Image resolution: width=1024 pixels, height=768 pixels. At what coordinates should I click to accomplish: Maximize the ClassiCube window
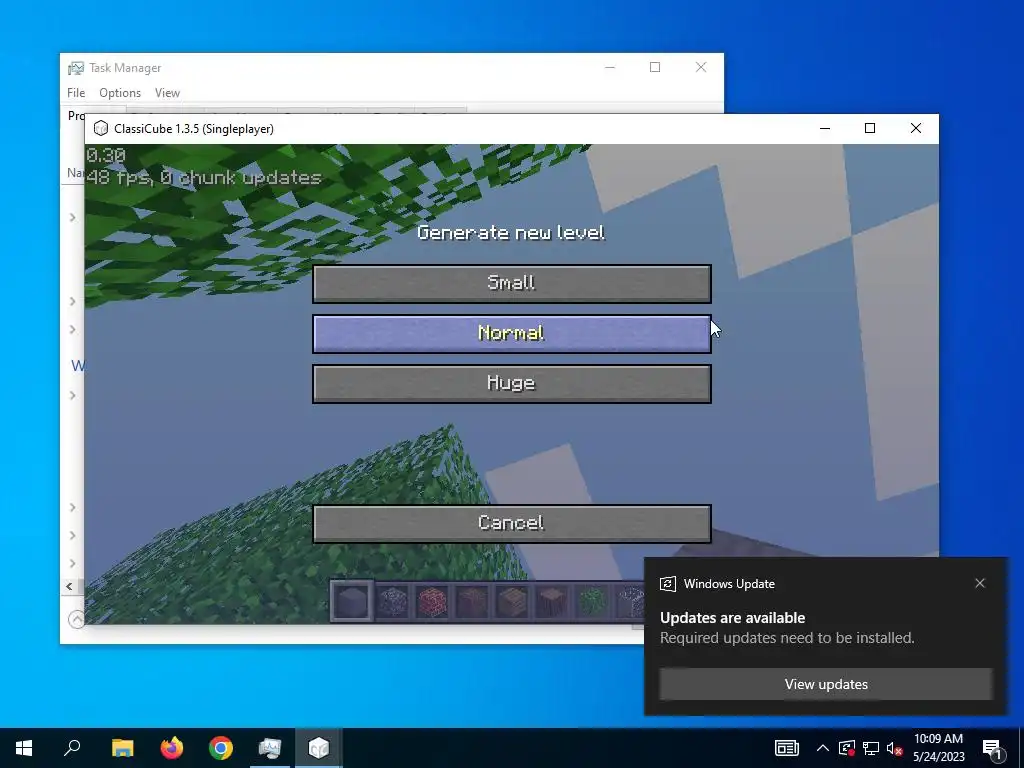[x=870, y=129]
